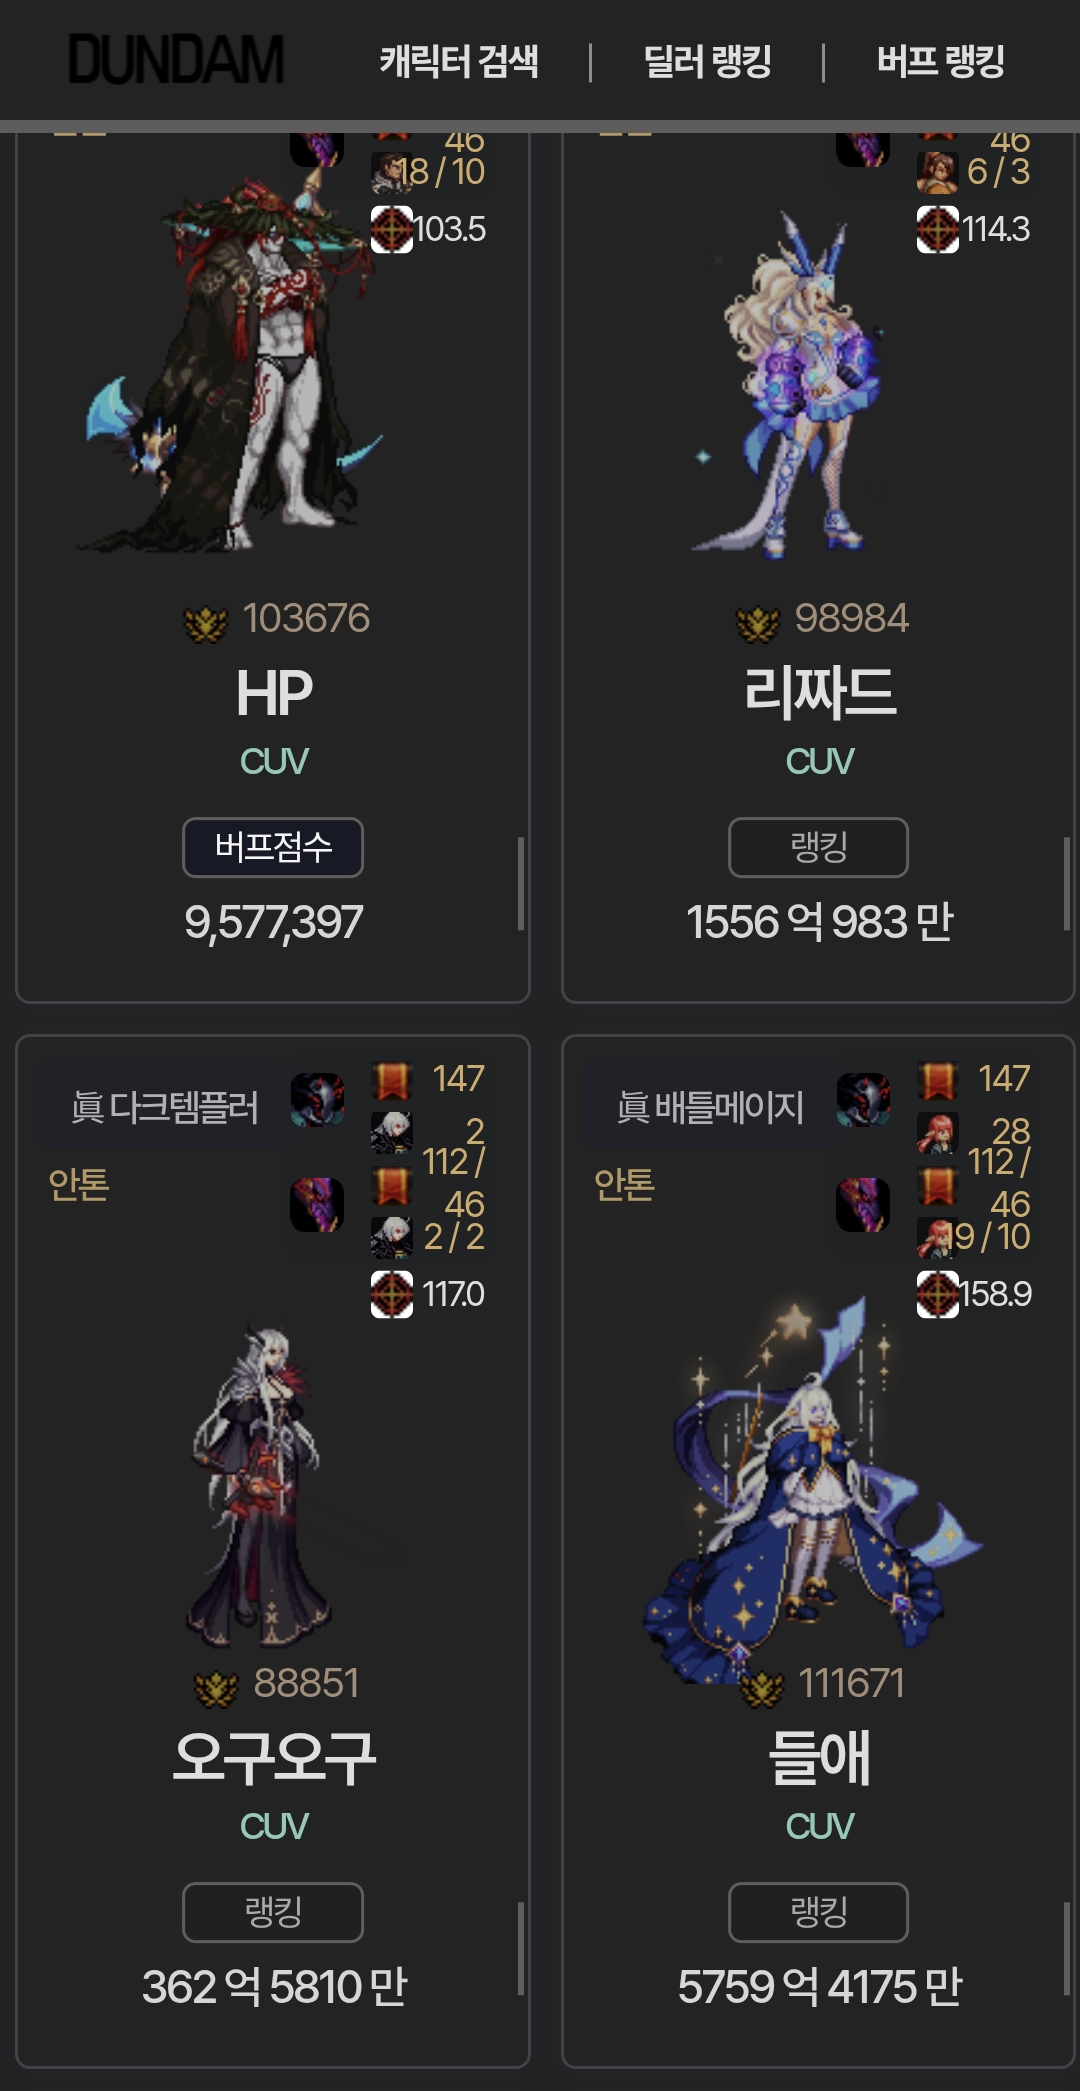The image size is (1080, 2091).
Task: Open 들애 character sprite thumbnail
Action: [x=810, y=1490]
